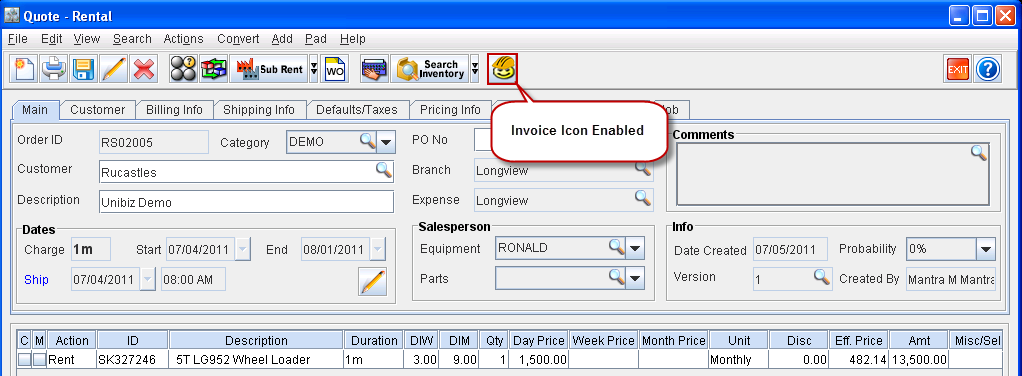Screen dimensions: 1022x376
Task: Click the red EXIT icon
Action: (957, 68)
